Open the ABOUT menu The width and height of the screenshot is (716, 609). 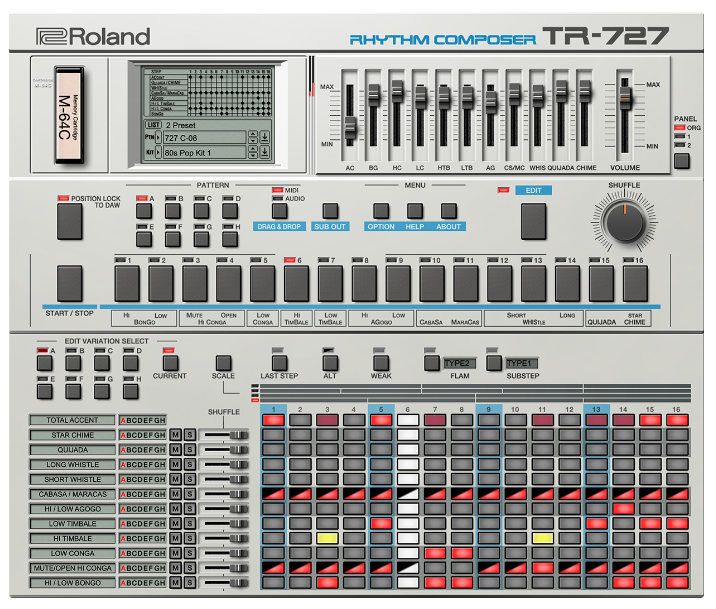(448, 211)
